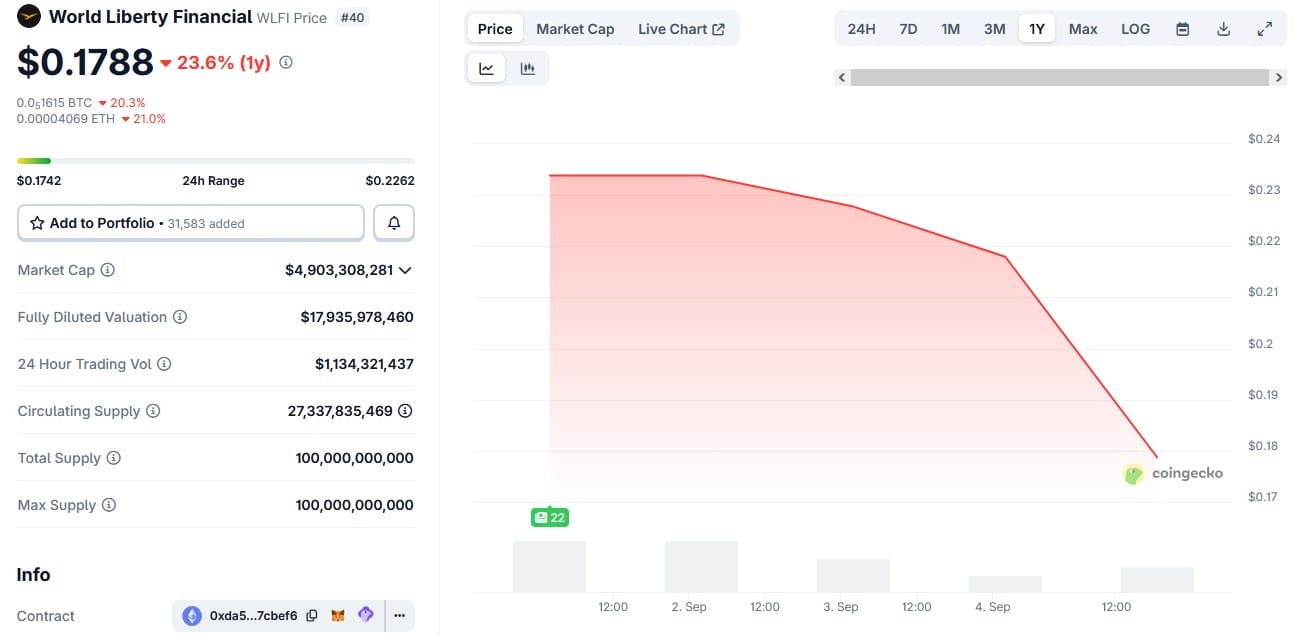Show the Max Supply info tooltip
This screenshot has height=635, width=1299.
tap(109, 505)
